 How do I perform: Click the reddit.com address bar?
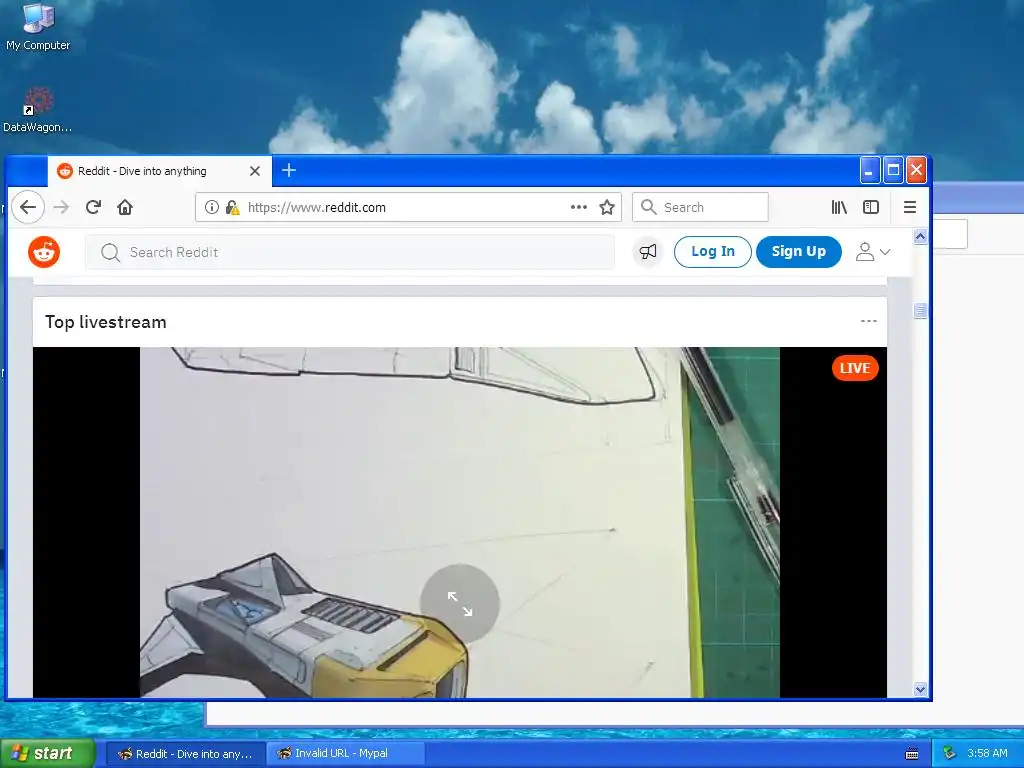(x=408, y=207)
